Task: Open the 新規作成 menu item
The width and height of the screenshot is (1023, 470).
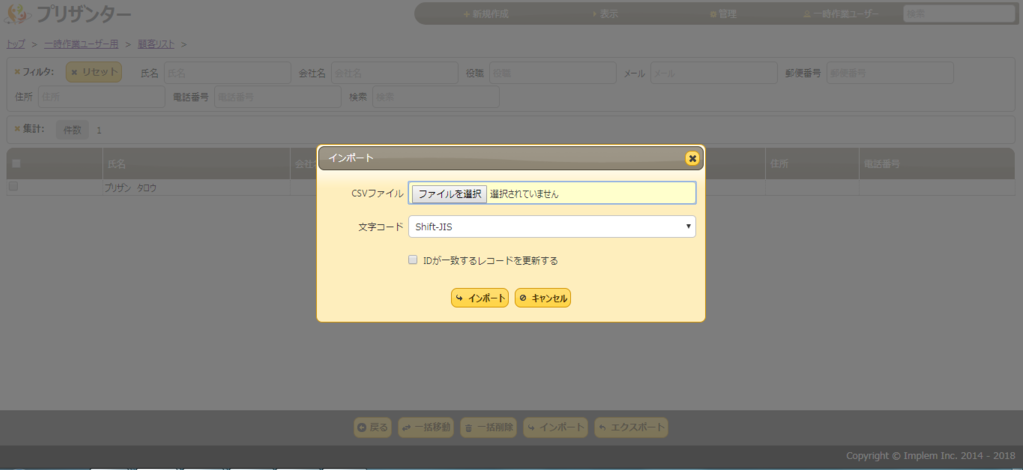Action: [x=486, y=14]
